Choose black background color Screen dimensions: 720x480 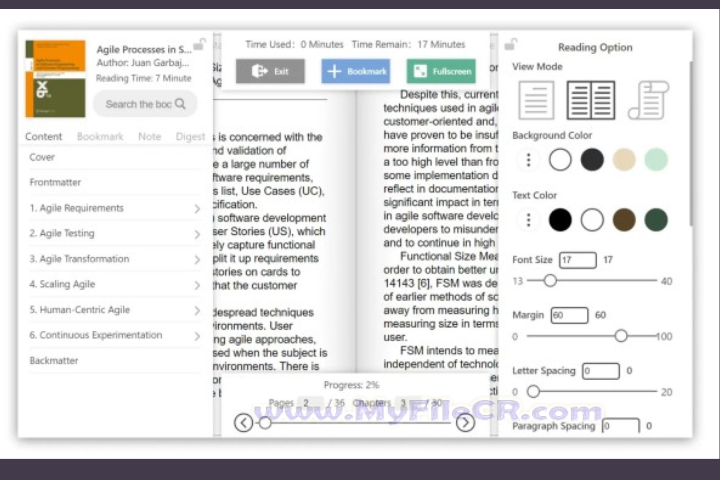(x=592, y=160)
